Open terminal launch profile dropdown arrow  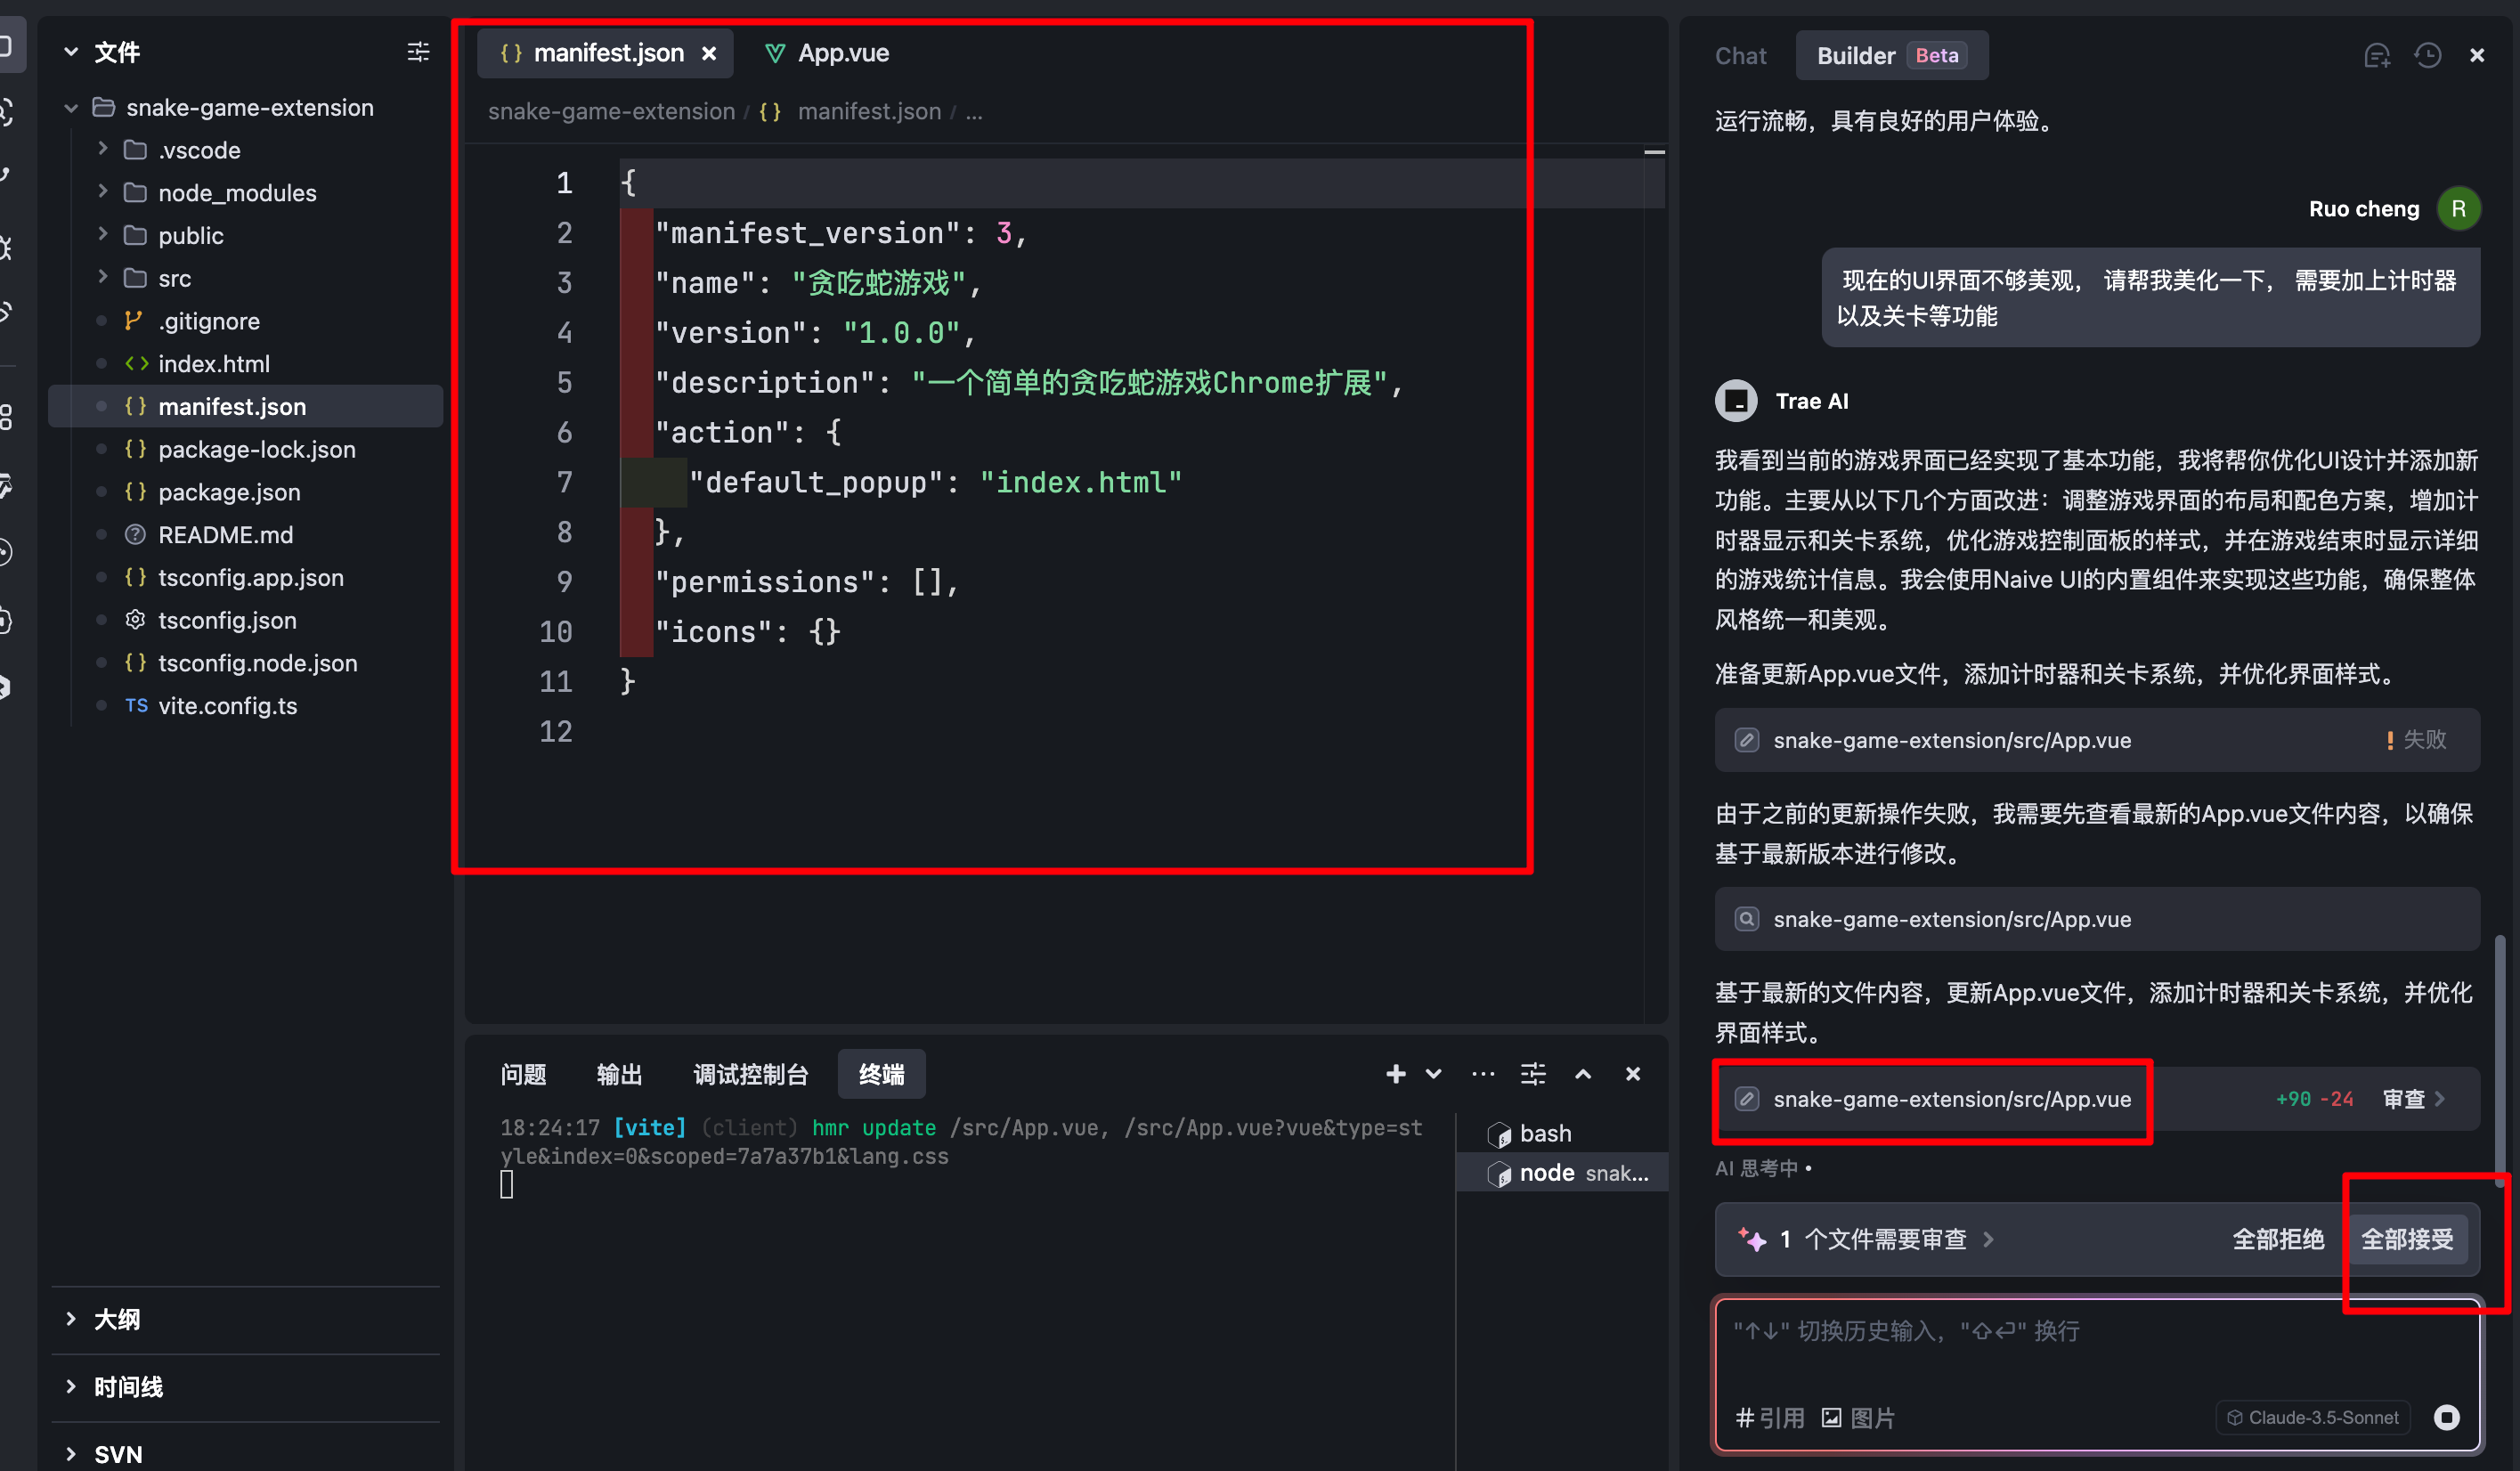click(1433, 1074)
